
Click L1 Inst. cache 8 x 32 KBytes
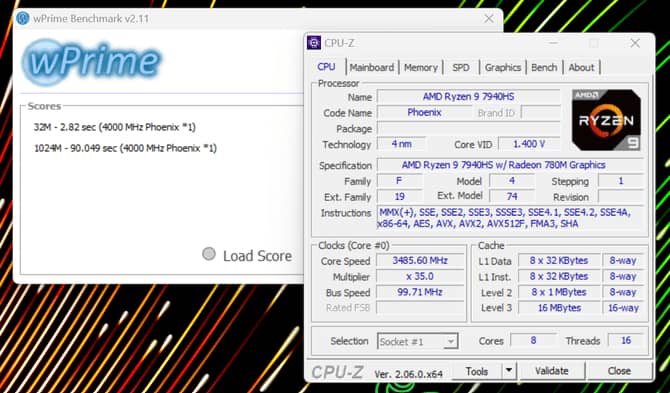[x=559, y=276]
